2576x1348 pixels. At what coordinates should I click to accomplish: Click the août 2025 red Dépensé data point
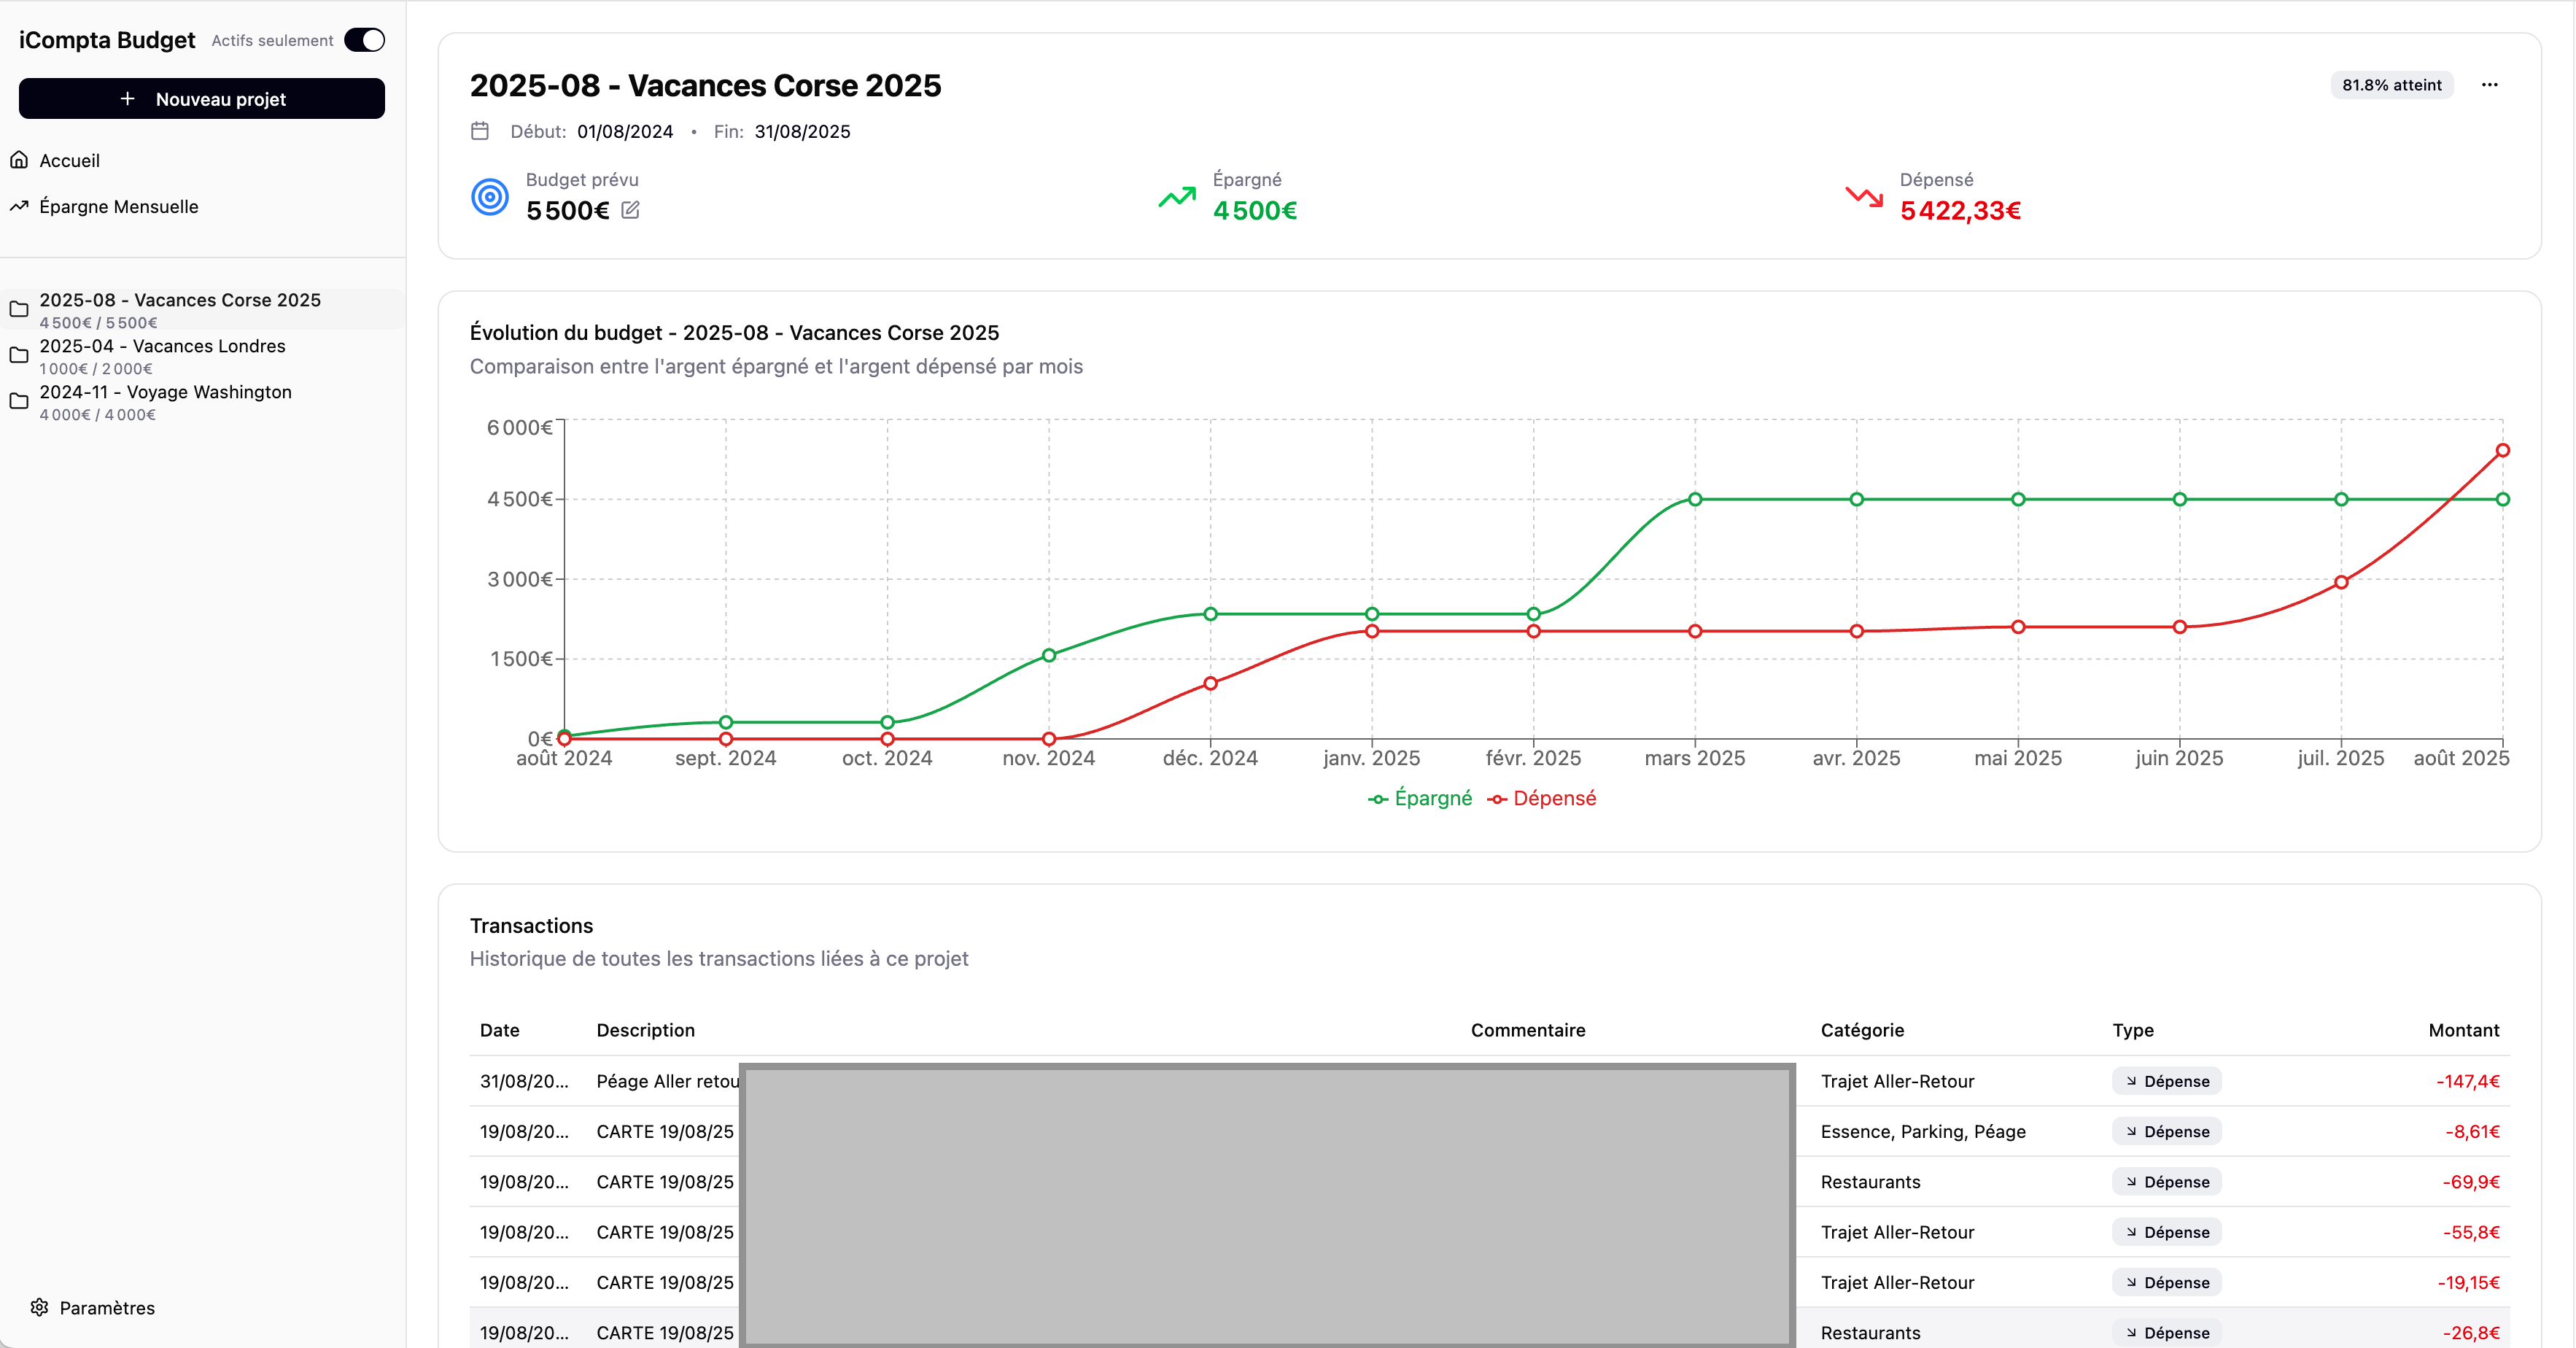pyautogui.click(x=2502, y=450)
